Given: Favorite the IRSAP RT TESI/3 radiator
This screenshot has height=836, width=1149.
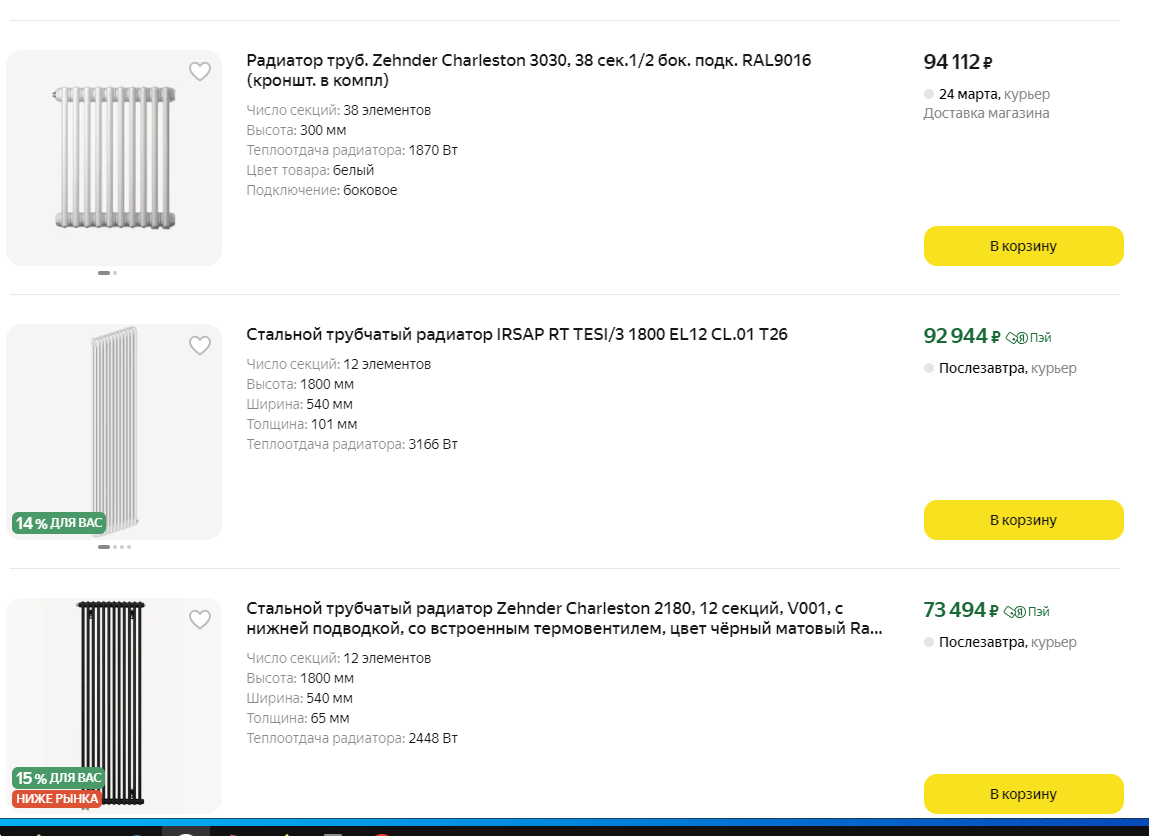Looking at the screenshot, I should pyautogui.click(x=200, y=346).
